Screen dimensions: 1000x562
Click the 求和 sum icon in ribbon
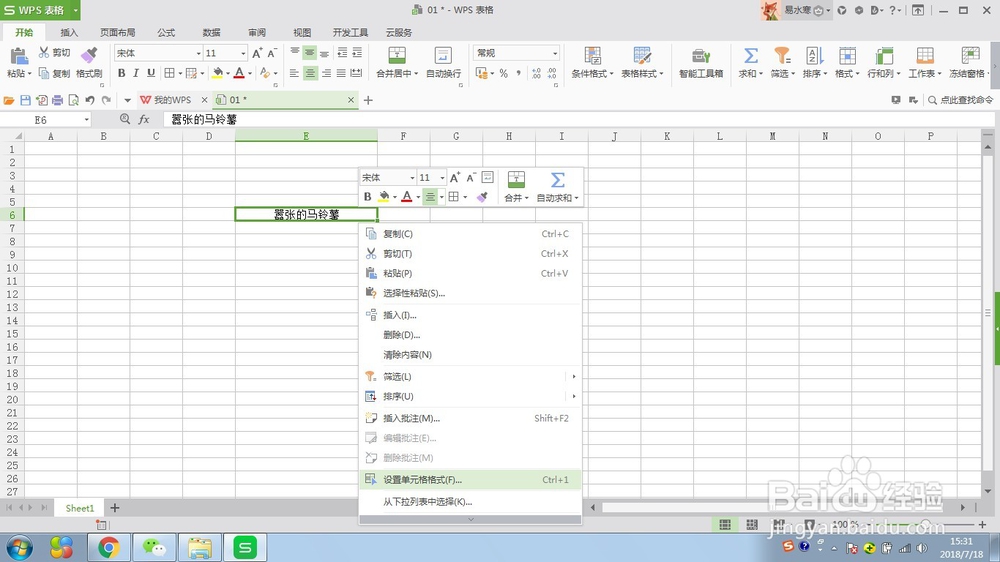pos(751,55)
